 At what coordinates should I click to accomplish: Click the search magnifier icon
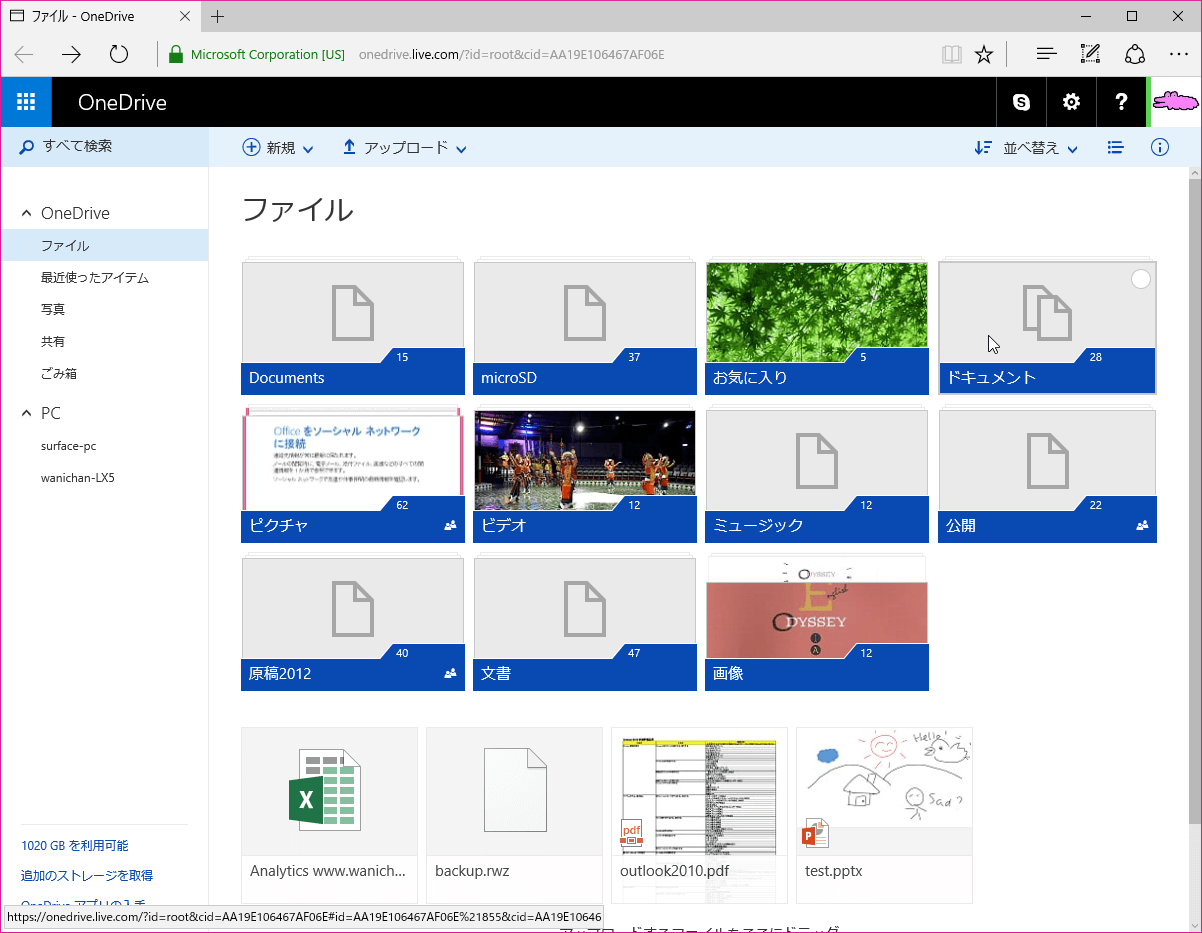point(27,146)
